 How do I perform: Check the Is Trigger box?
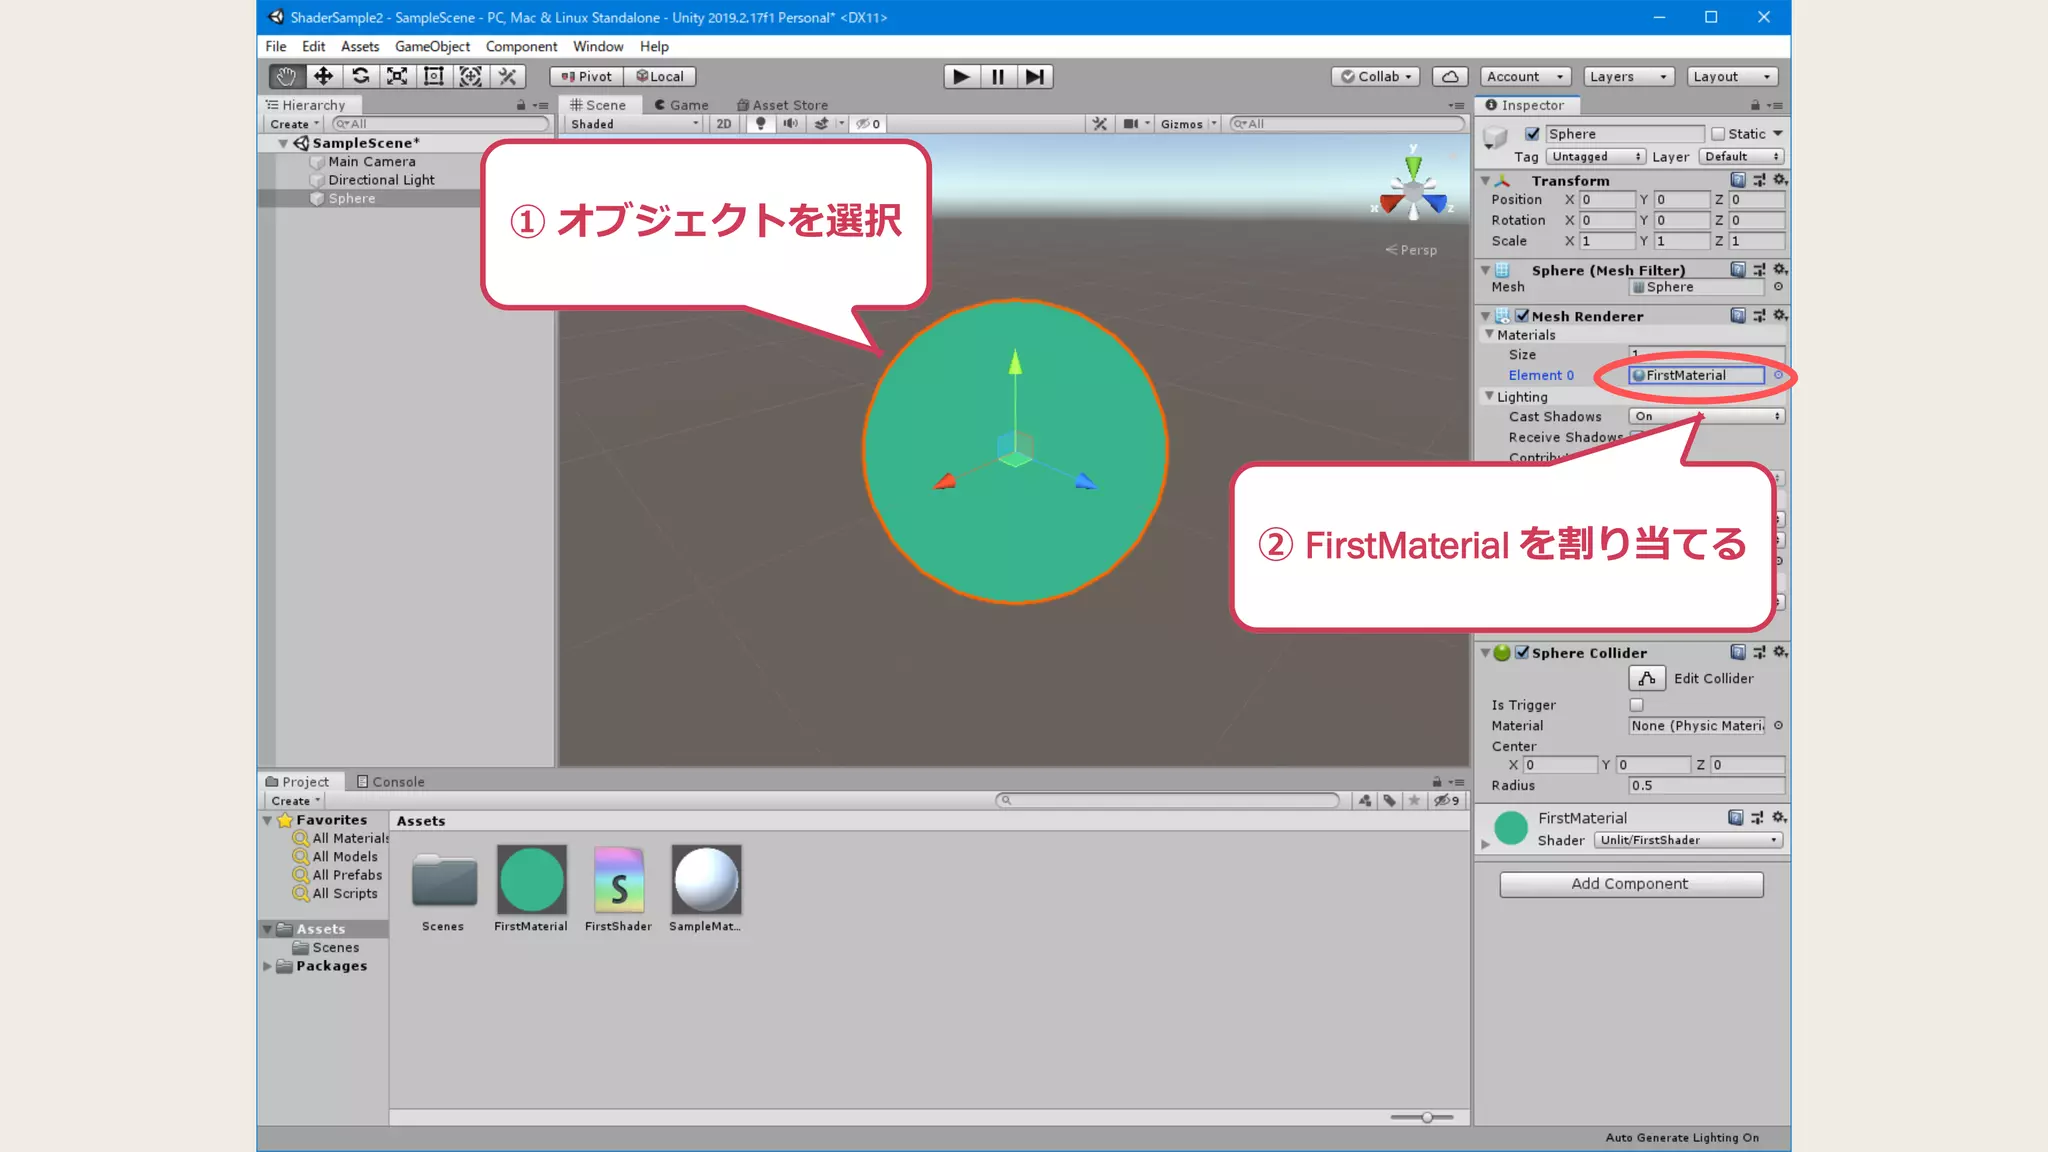1637,705
